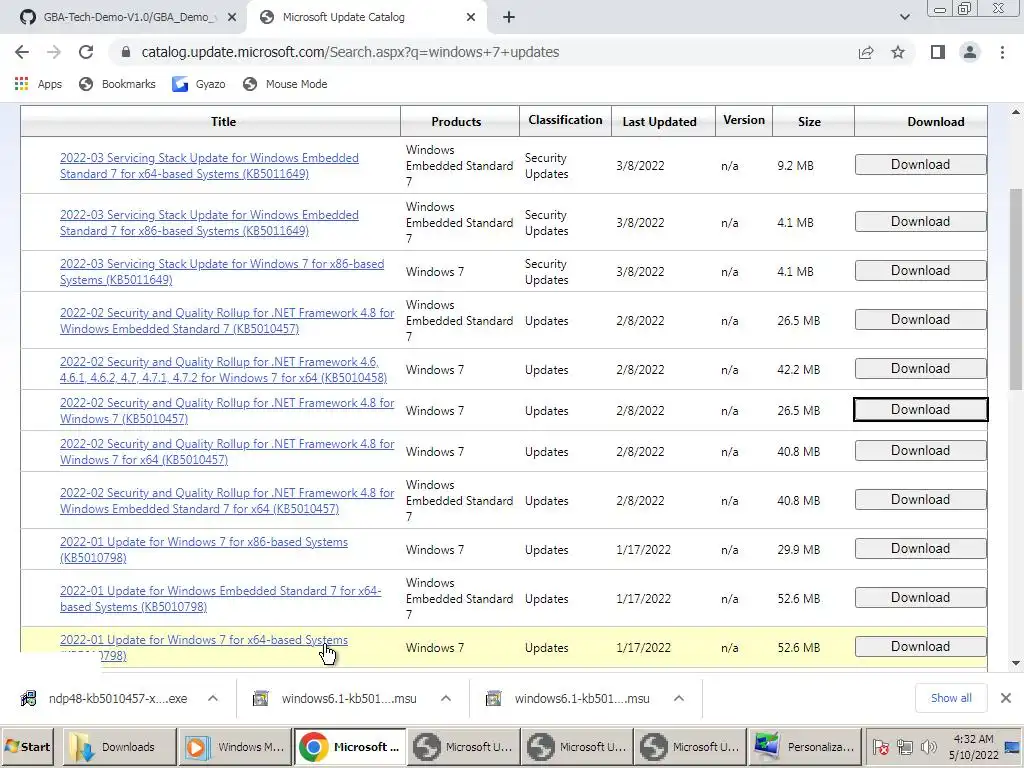Open the Apps grid in the bookmarks bar
This screenshot has width=1024, height=768.
coord(38,84)
